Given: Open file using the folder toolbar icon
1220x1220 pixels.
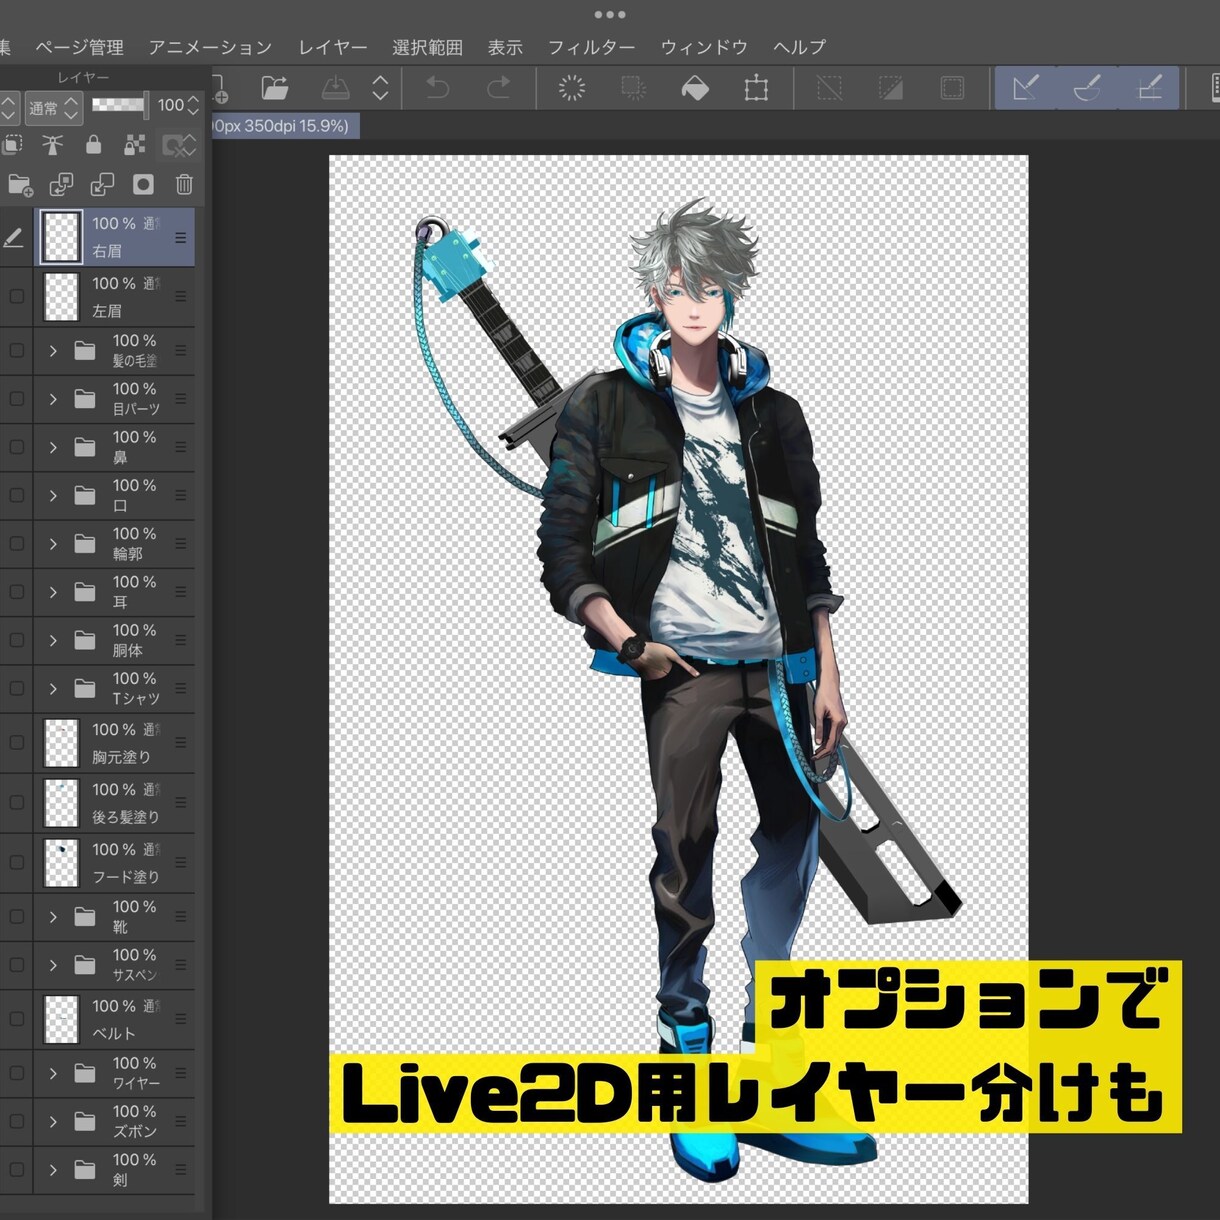Looking at the screenshot, I should [275, 88].
